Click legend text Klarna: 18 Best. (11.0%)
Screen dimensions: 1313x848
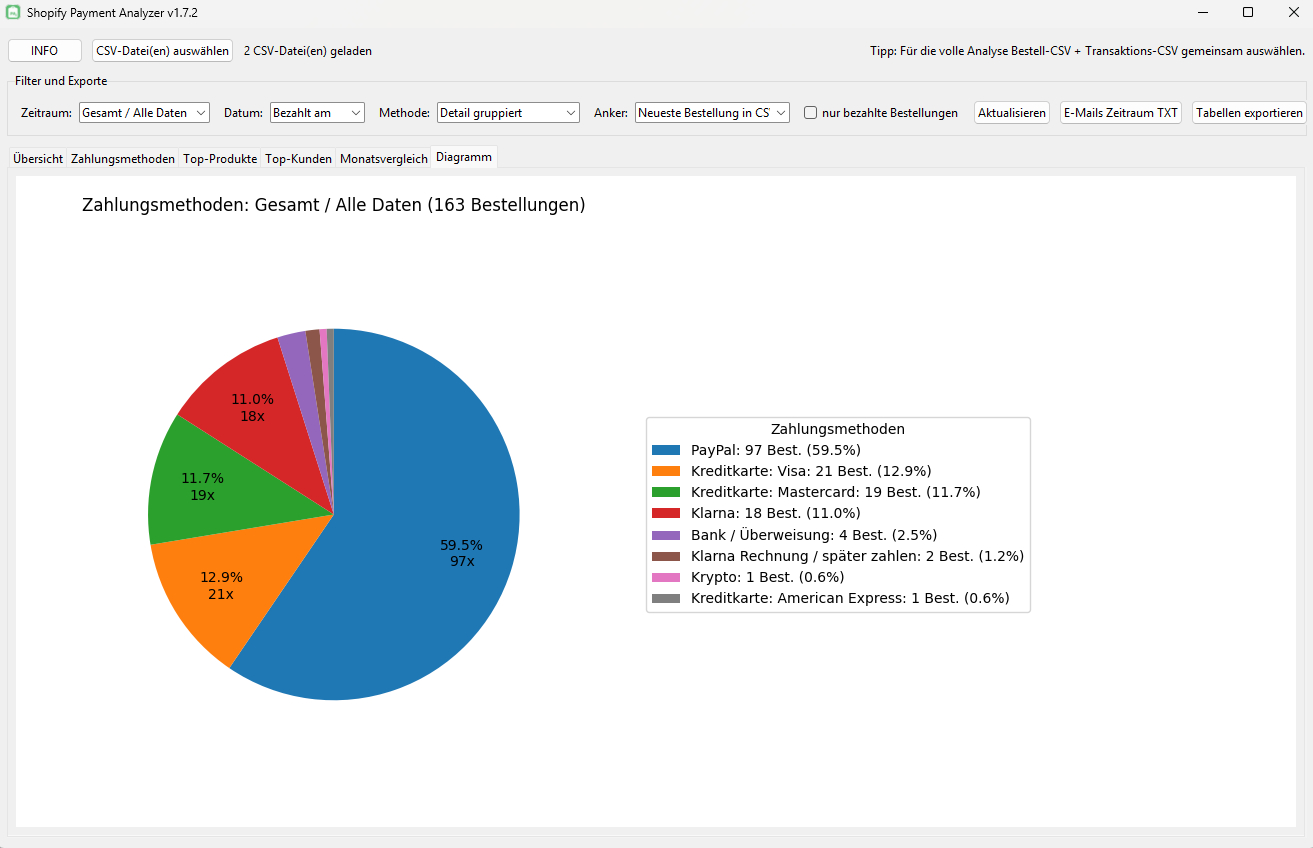[x=776, y=513]
